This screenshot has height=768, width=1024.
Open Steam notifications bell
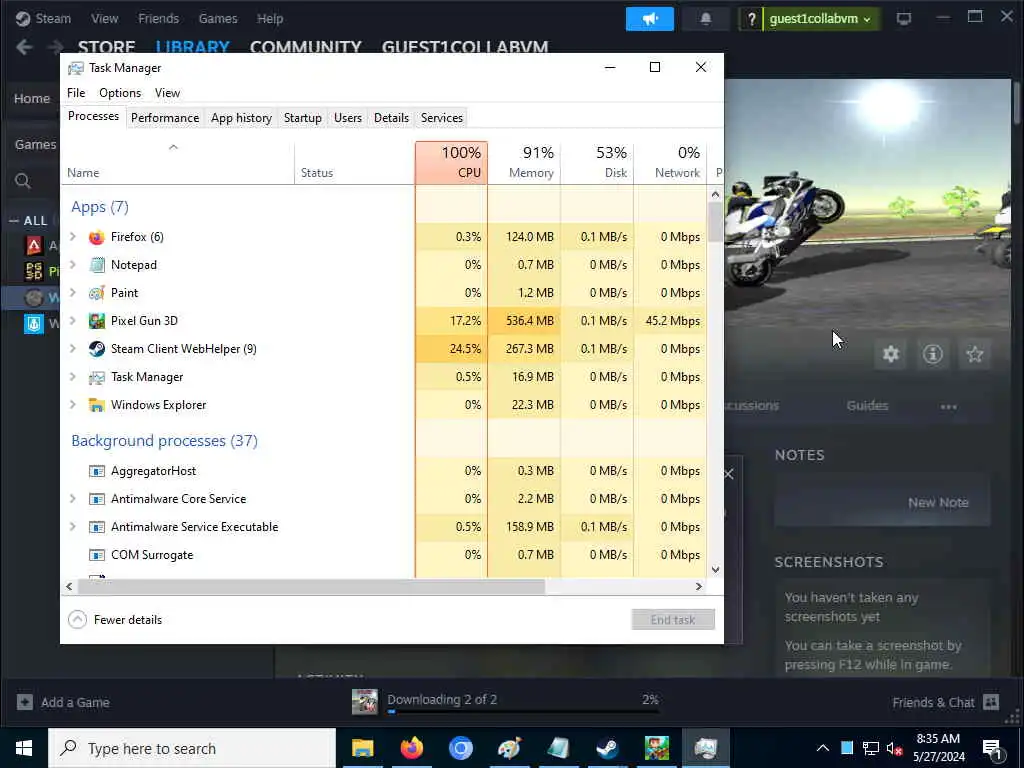click(x=705, y=19)
